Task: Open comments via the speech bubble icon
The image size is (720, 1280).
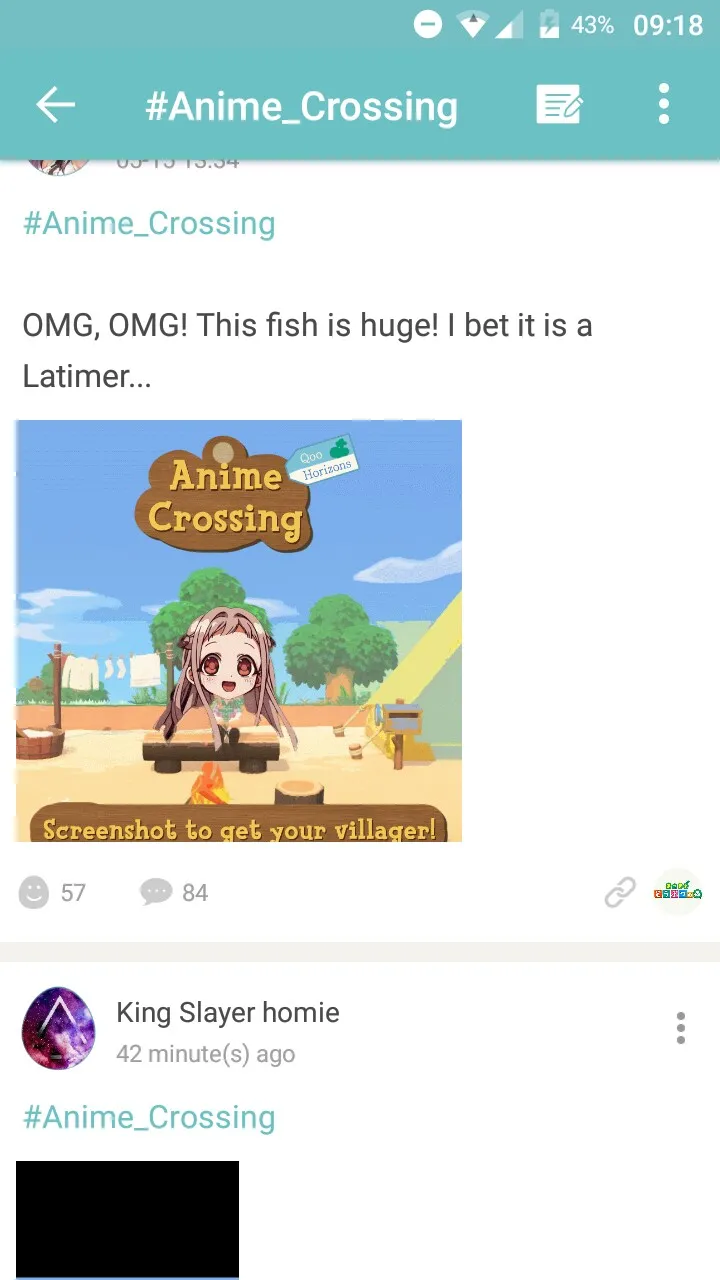Action: tap(156, 892)
